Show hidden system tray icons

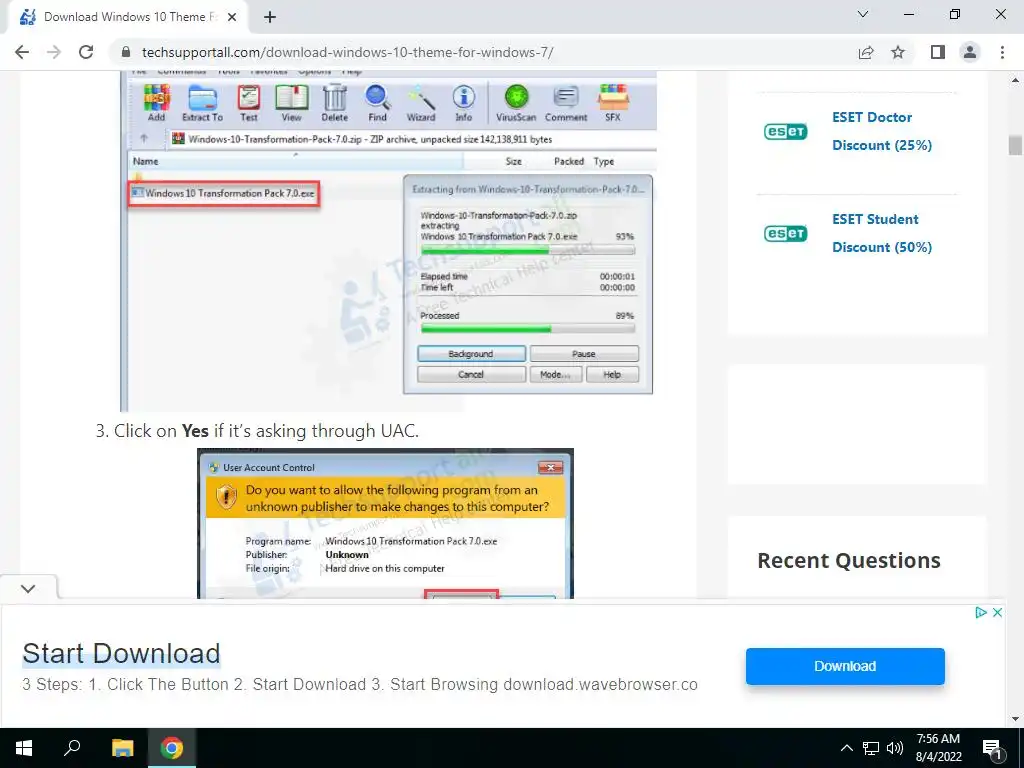coord(846,748)
